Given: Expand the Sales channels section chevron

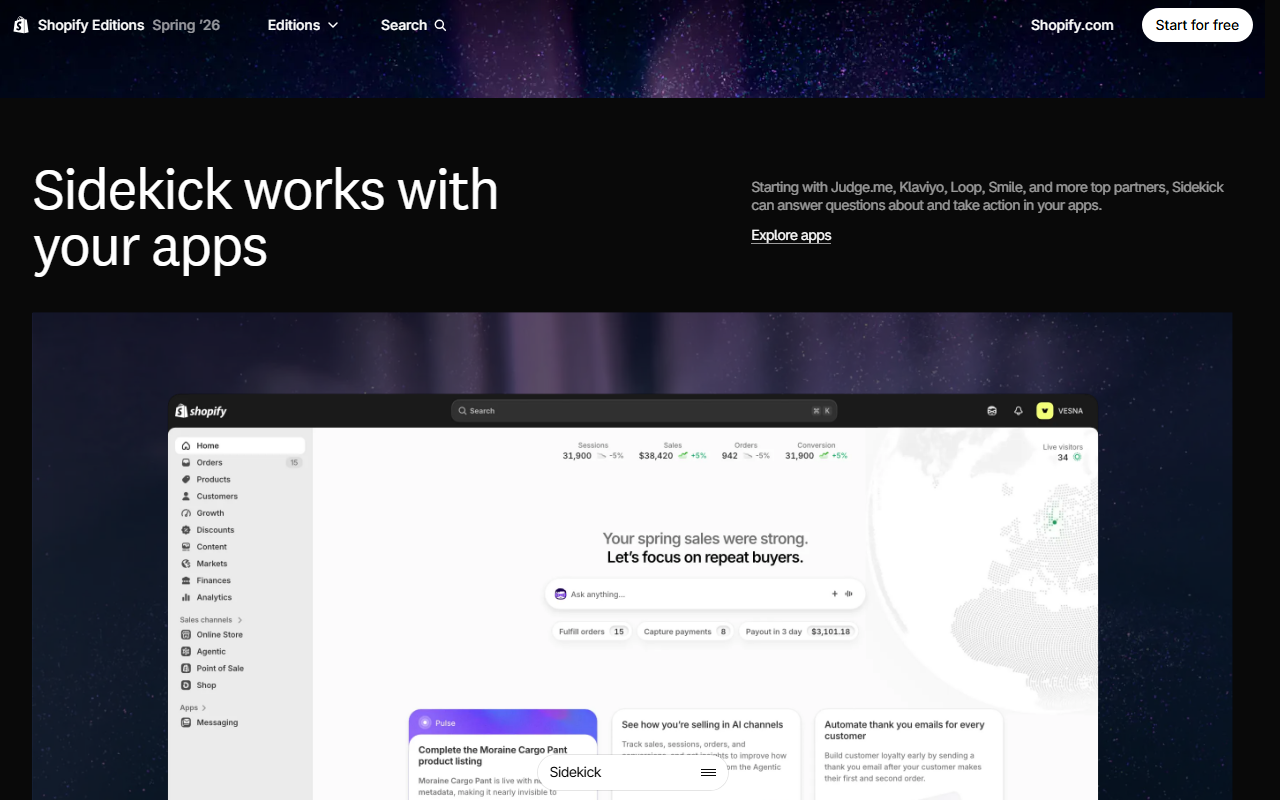Looking at the screenshot, I should tap(240, 620).
